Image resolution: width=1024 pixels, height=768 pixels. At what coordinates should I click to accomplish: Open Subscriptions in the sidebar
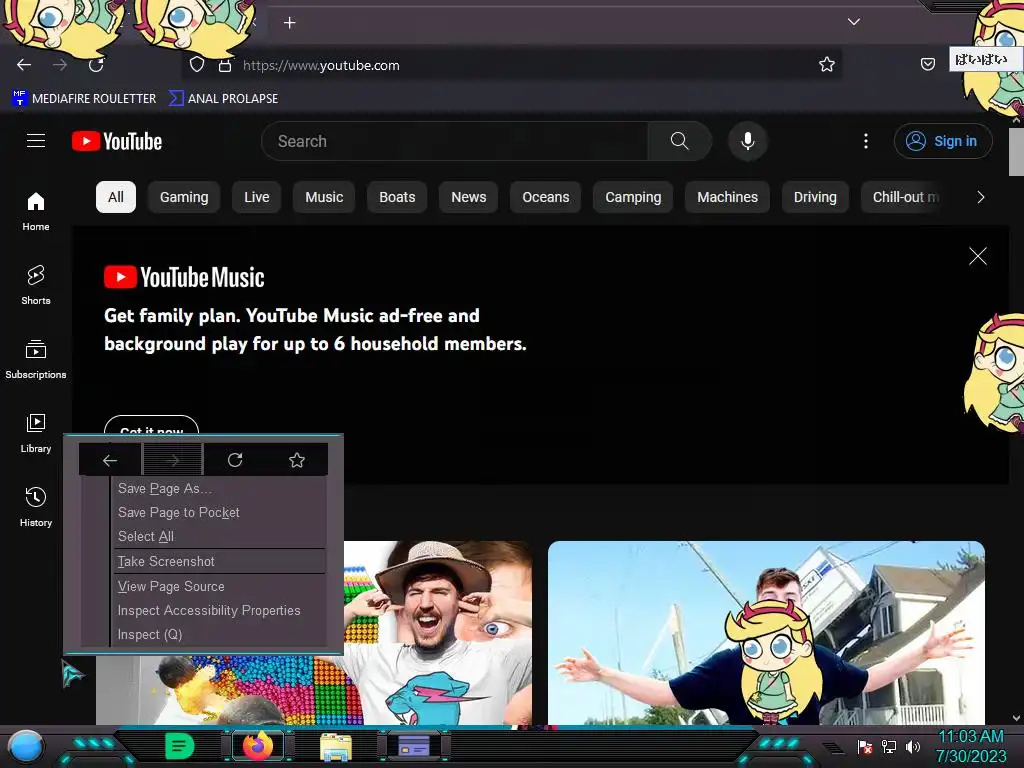point(36,359)
